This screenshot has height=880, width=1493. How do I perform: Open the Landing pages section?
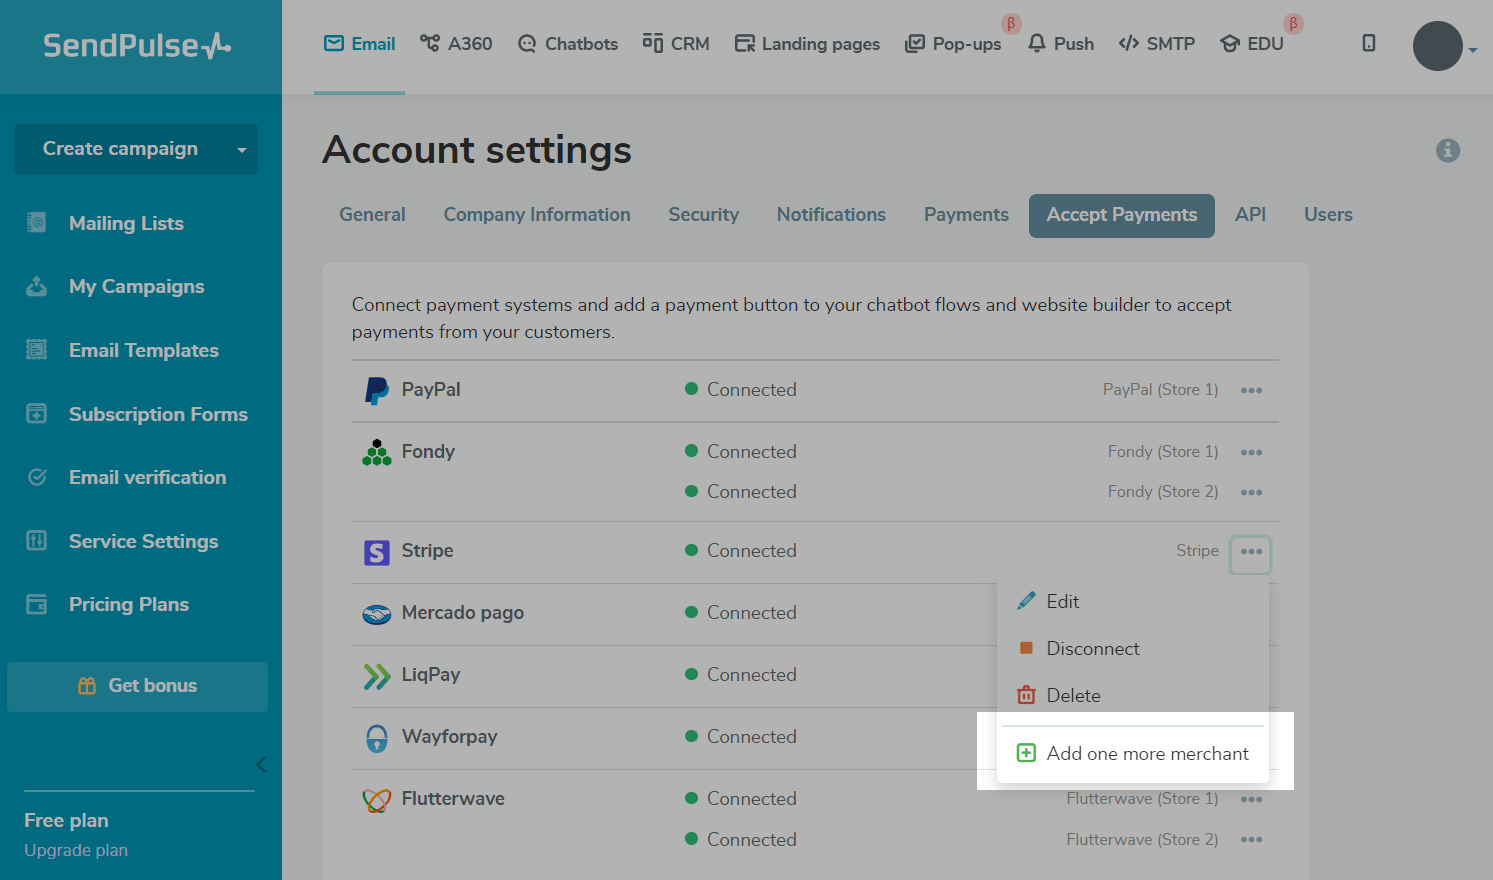click(807, 44)
